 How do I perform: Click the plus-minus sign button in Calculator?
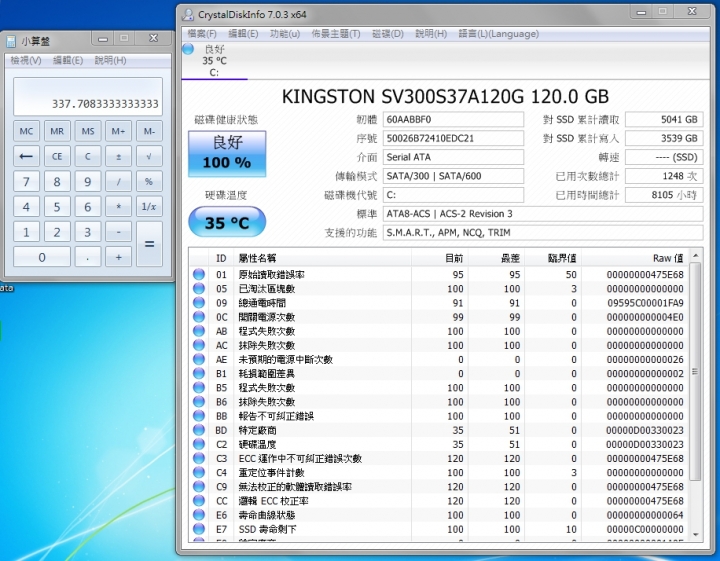[118, 157]
